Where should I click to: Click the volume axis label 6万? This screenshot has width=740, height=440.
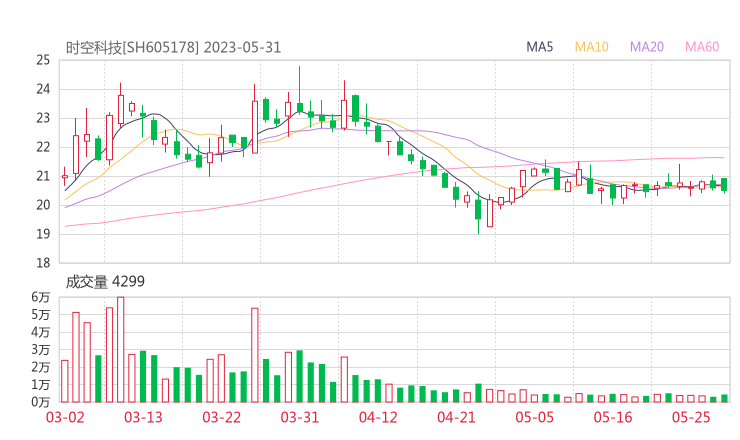click(41, 297)
